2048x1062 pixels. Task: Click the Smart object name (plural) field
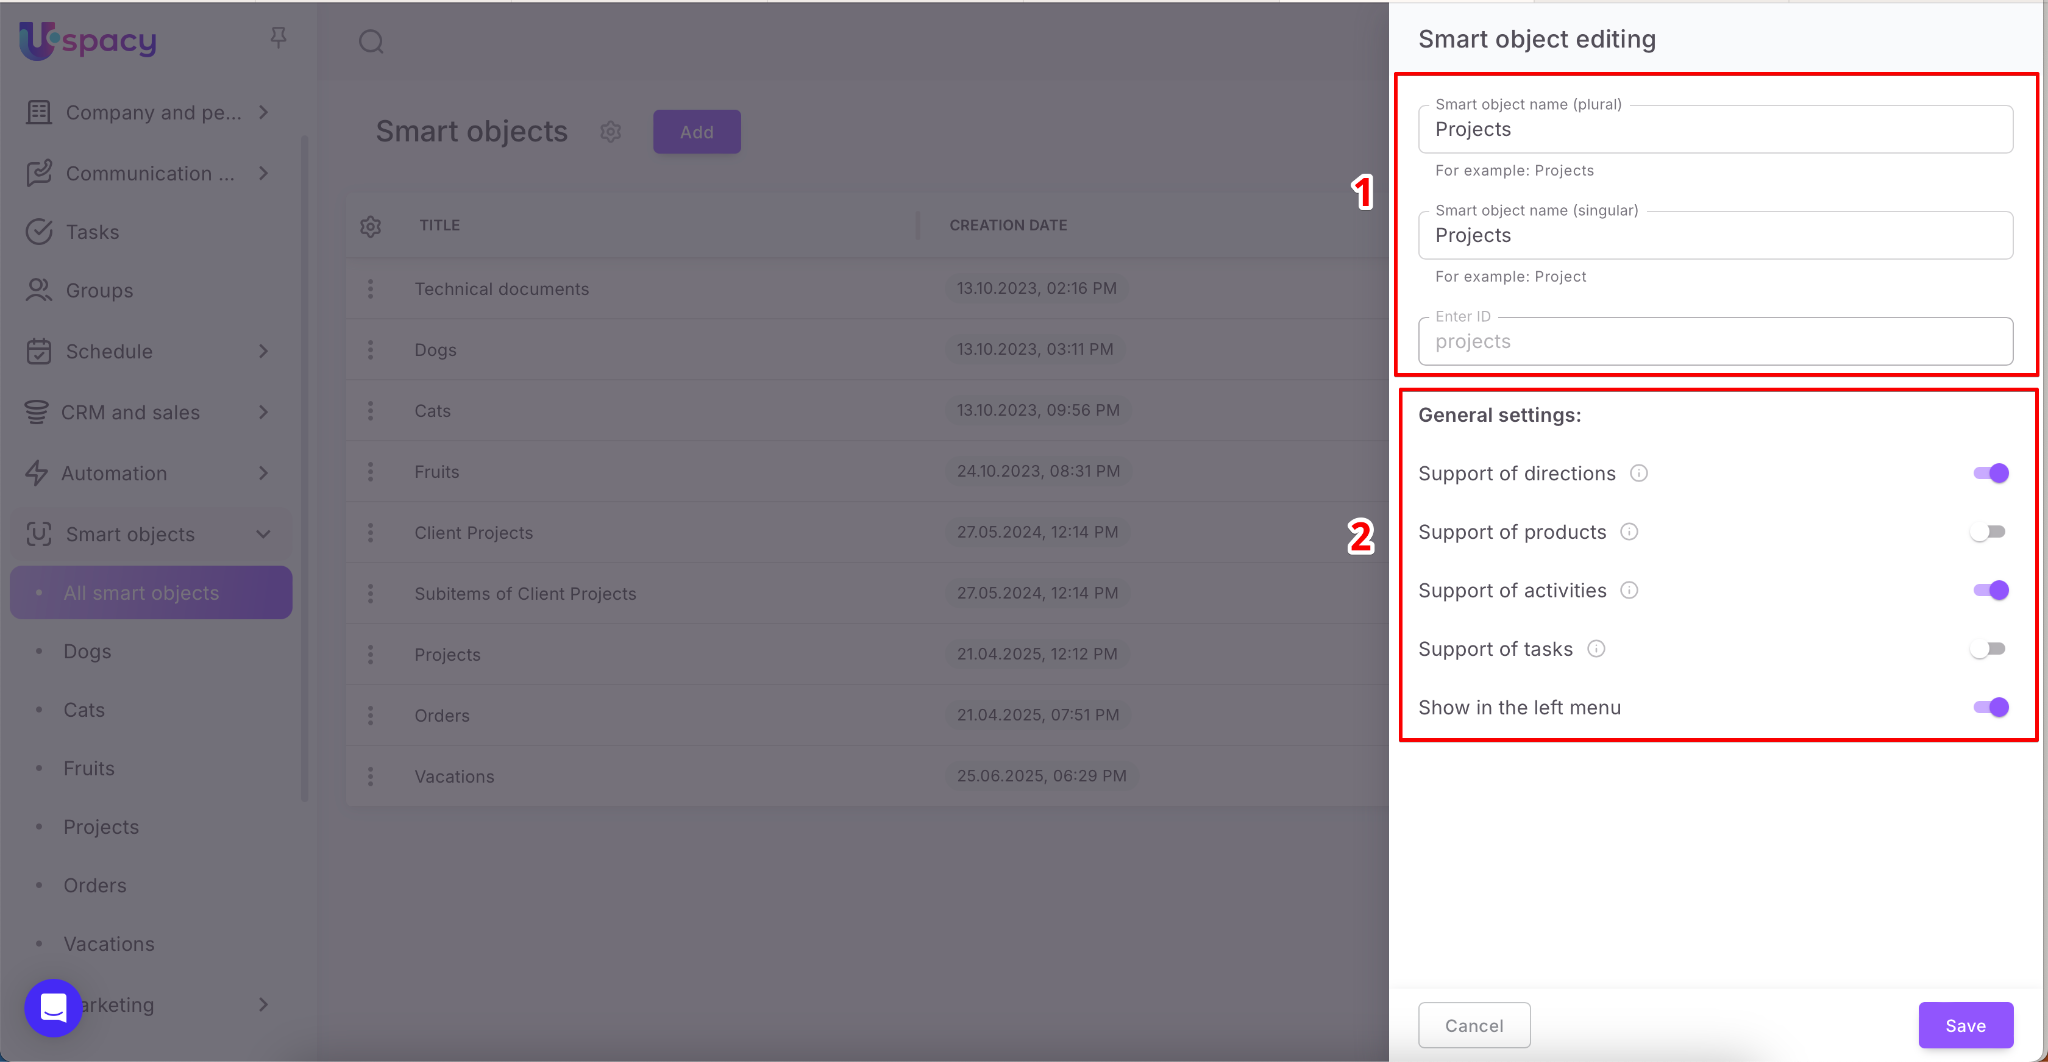pos(1715,130)
